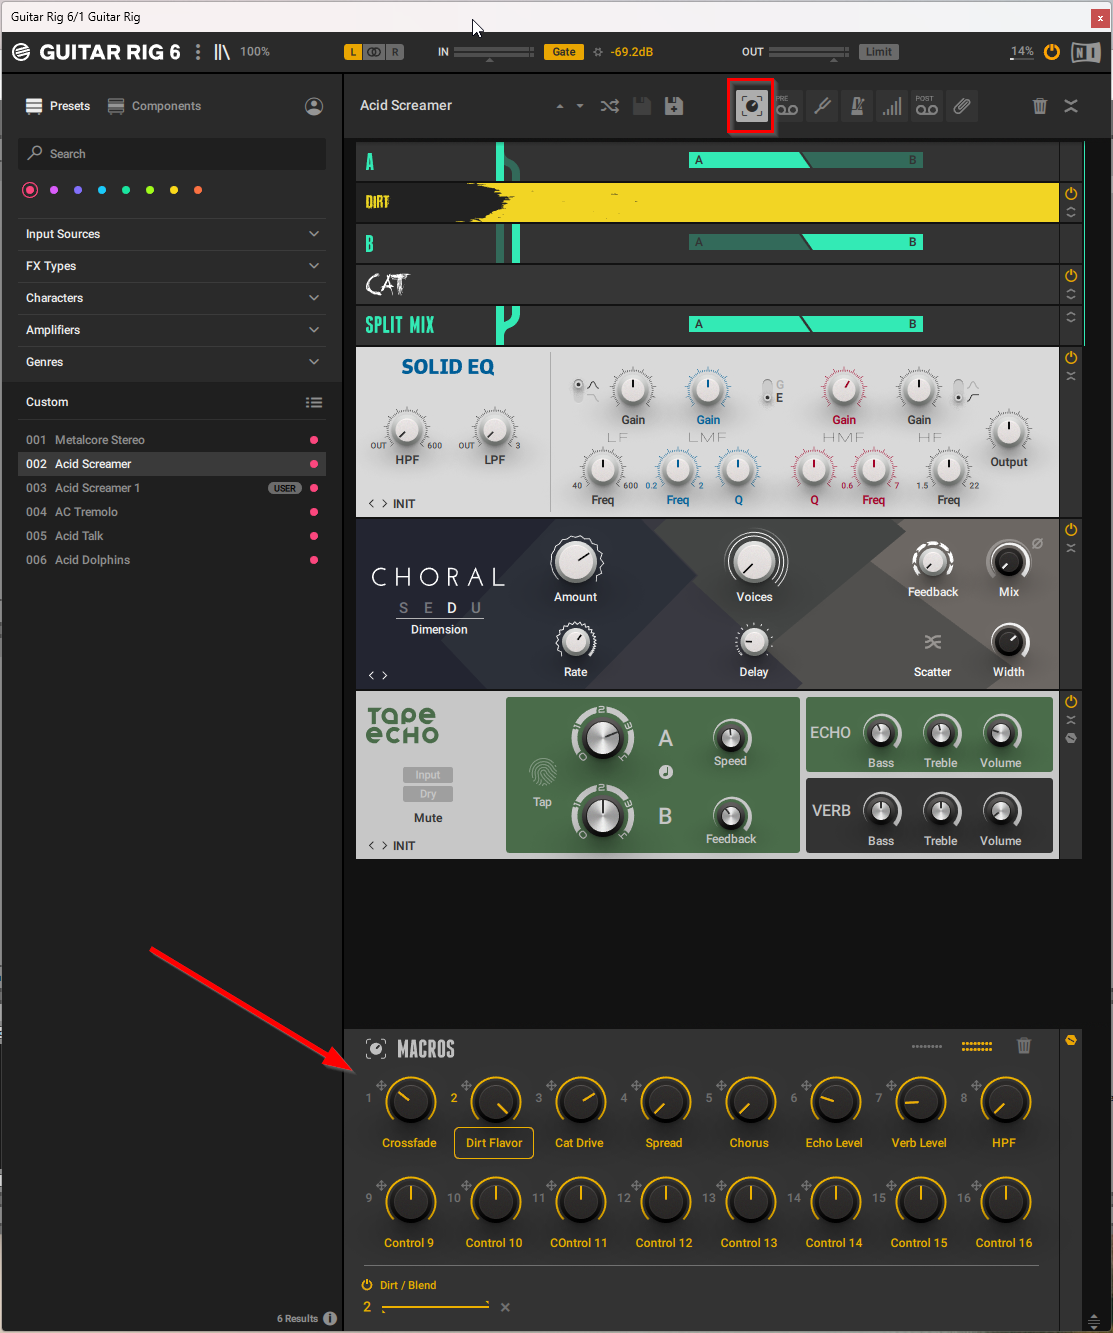Remove the Dirt / Blend assignment with X
The image size is (1113, 1333).
click(x=505, y=1307)
